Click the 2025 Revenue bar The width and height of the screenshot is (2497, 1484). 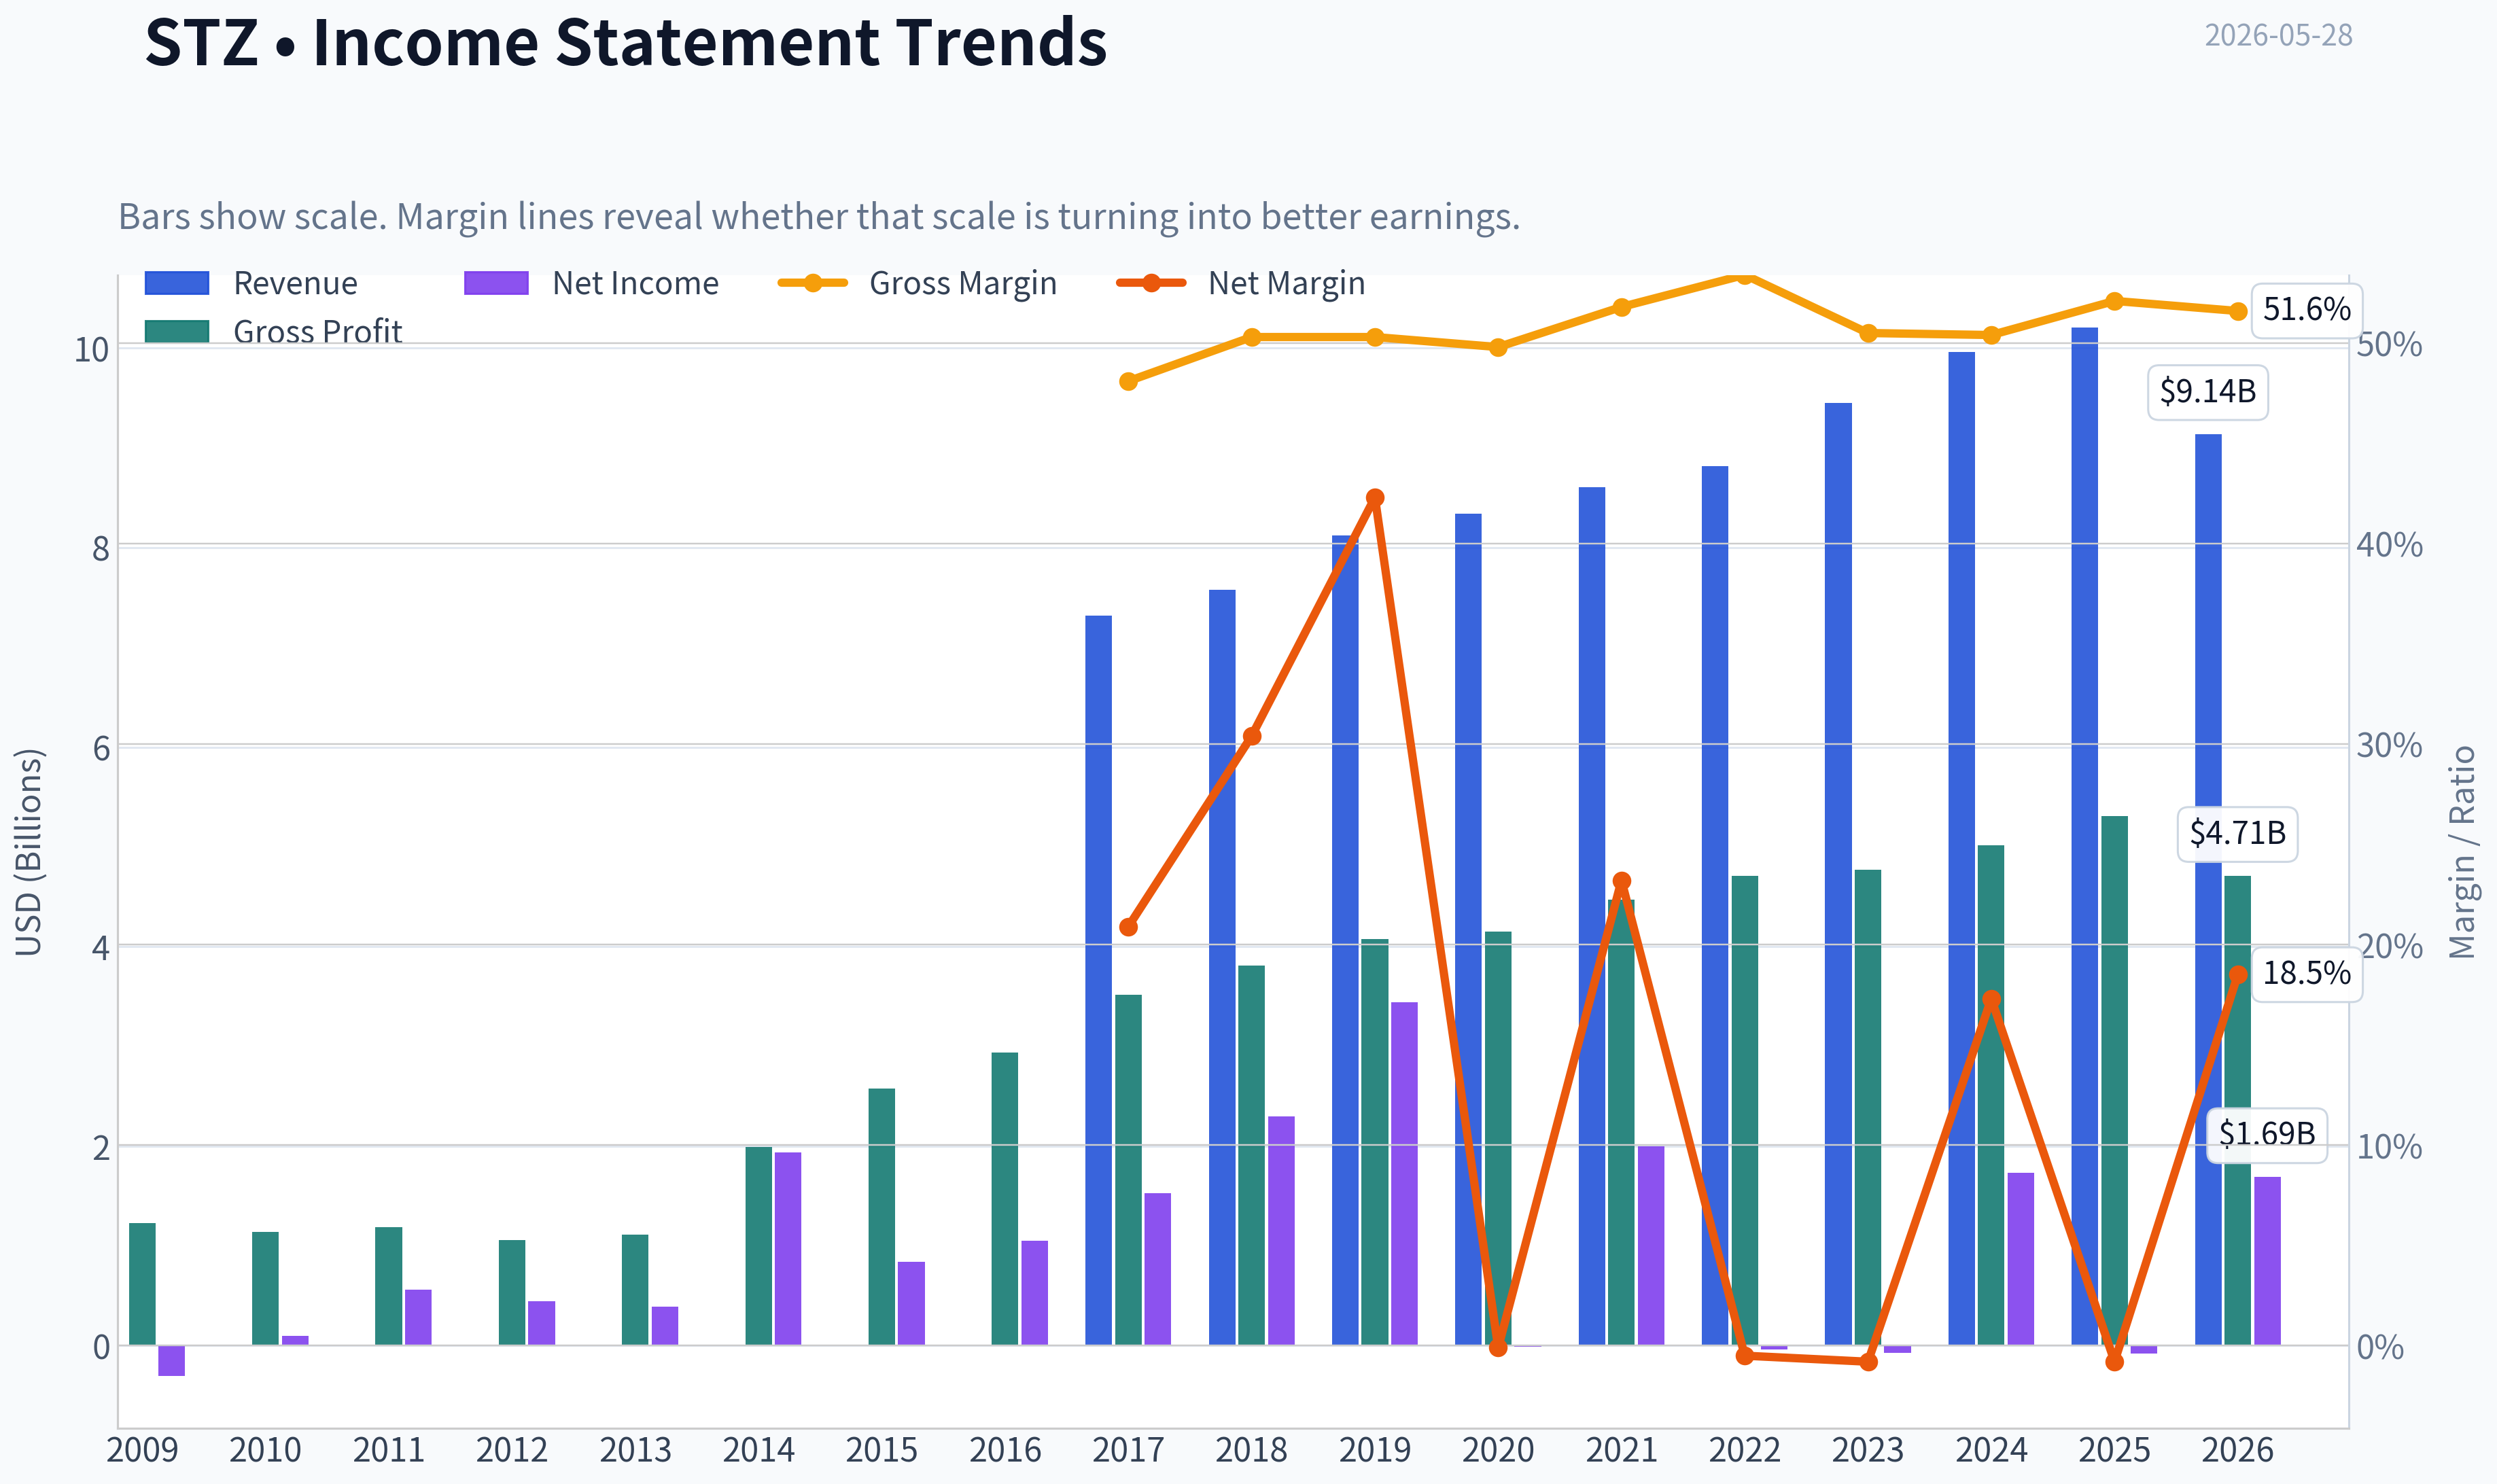click(x=2084, y=836)
